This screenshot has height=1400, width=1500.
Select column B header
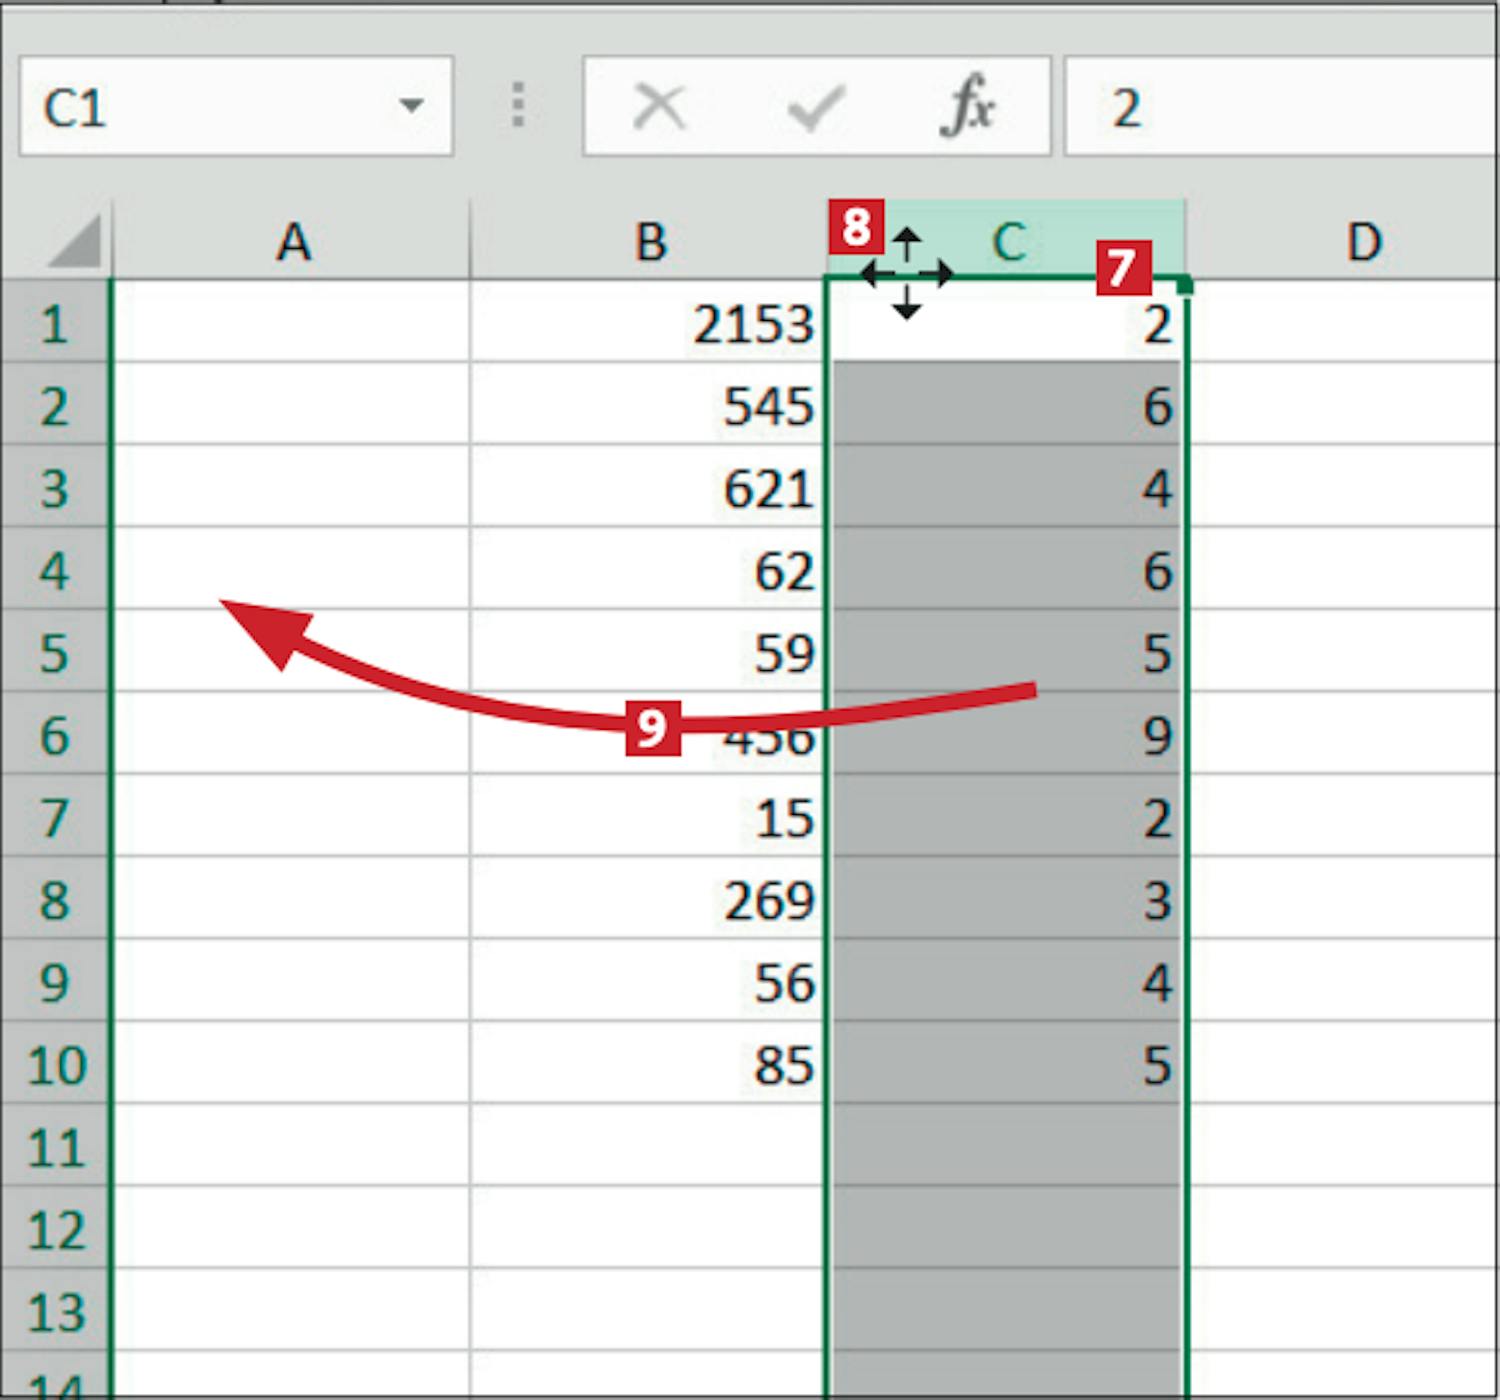click(x=650, y=241)
